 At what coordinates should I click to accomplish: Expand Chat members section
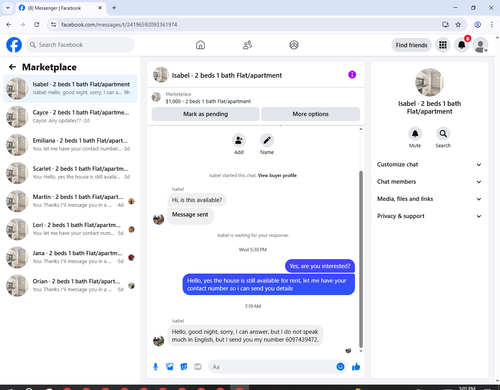pyautogui.click(x=429, y=182)
